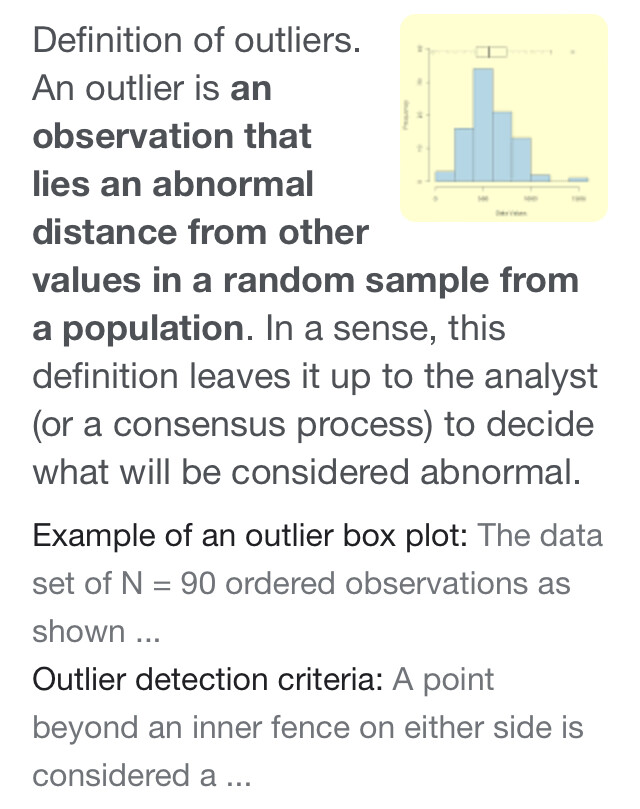Screen dimensions: 640x809
Task: Open the histogram thumbnail image
Action: [x=504, y=118]
